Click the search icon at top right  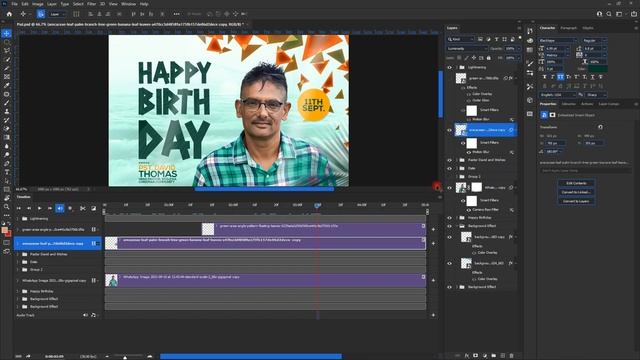click(x=609, y=14)
